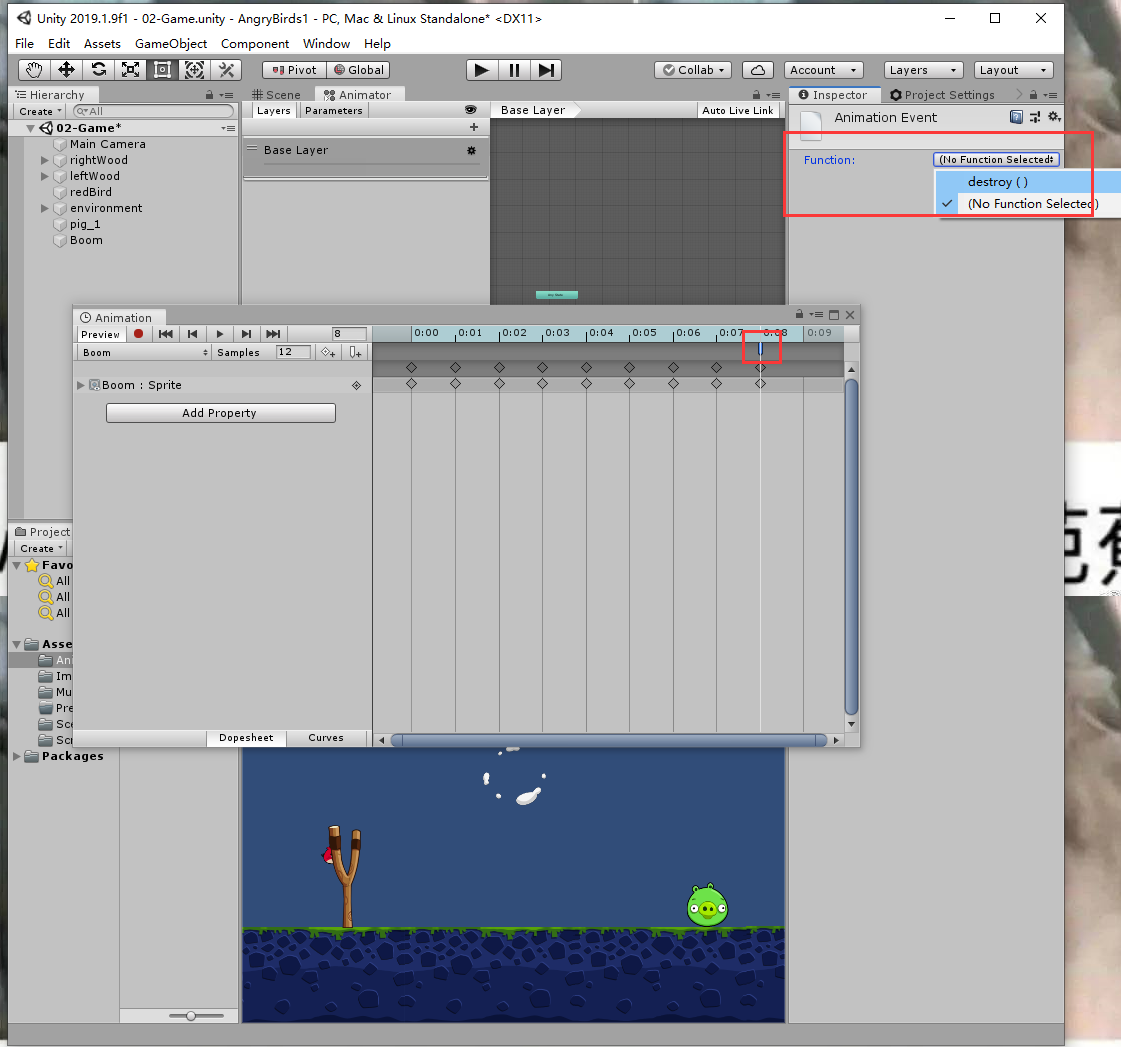Viewport: 1121px width, 1047px height.
Task: Switch to Project Settings tab
Action: tap(942, 94)
